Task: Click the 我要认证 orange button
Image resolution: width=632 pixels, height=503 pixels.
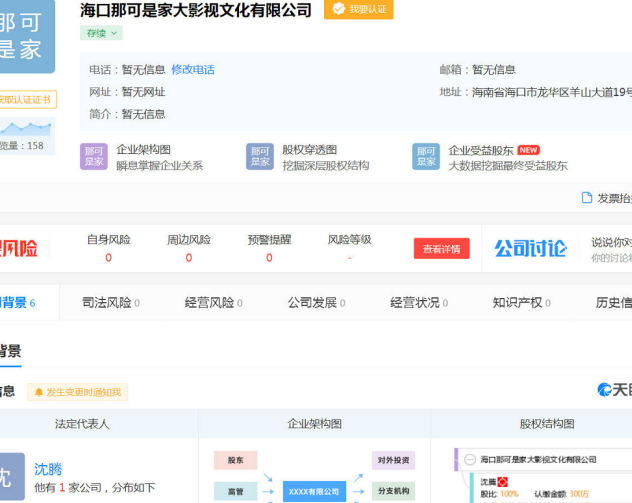Action: coord(358,9)
